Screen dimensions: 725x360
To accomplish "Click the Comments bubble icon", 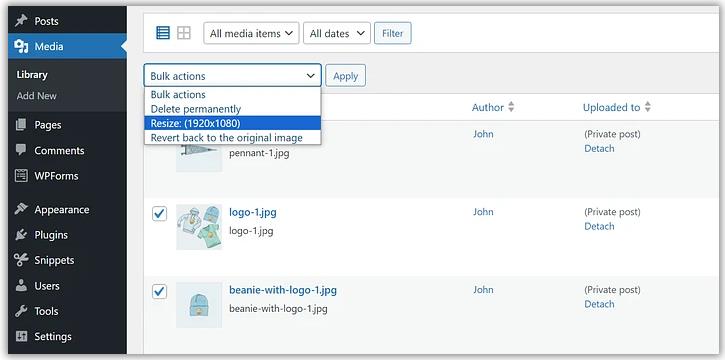I will coord(21,150).
